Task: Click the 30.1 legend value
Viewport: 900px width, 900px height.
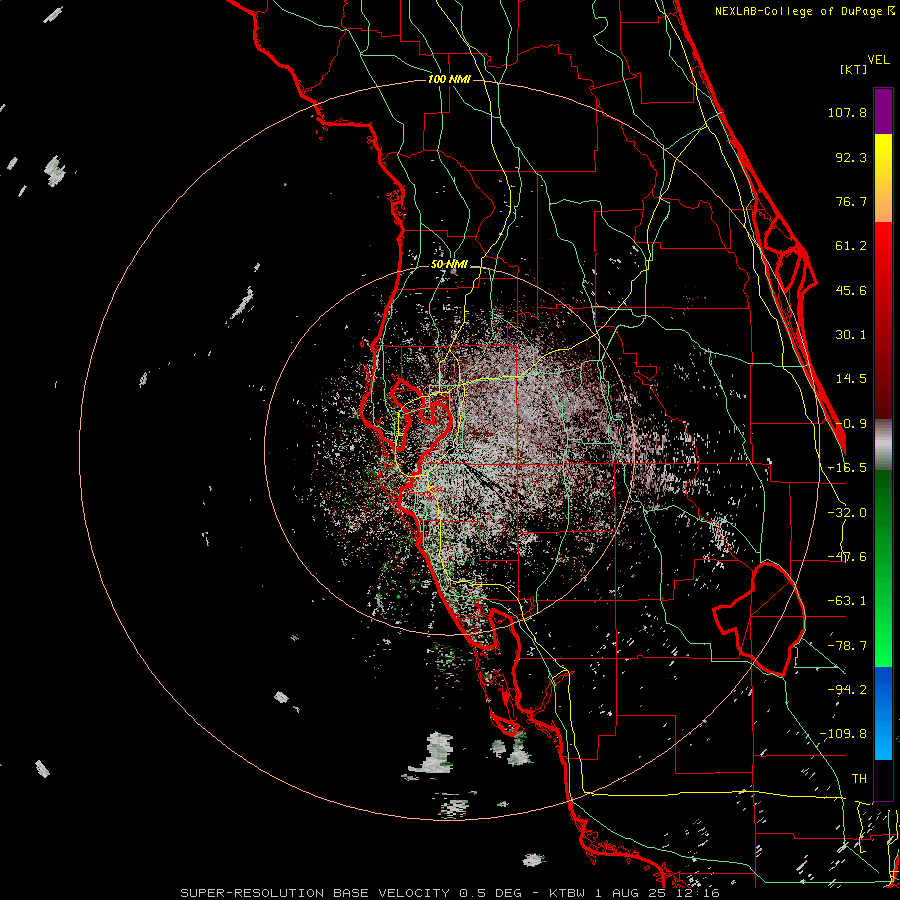Action: [851, 335]
